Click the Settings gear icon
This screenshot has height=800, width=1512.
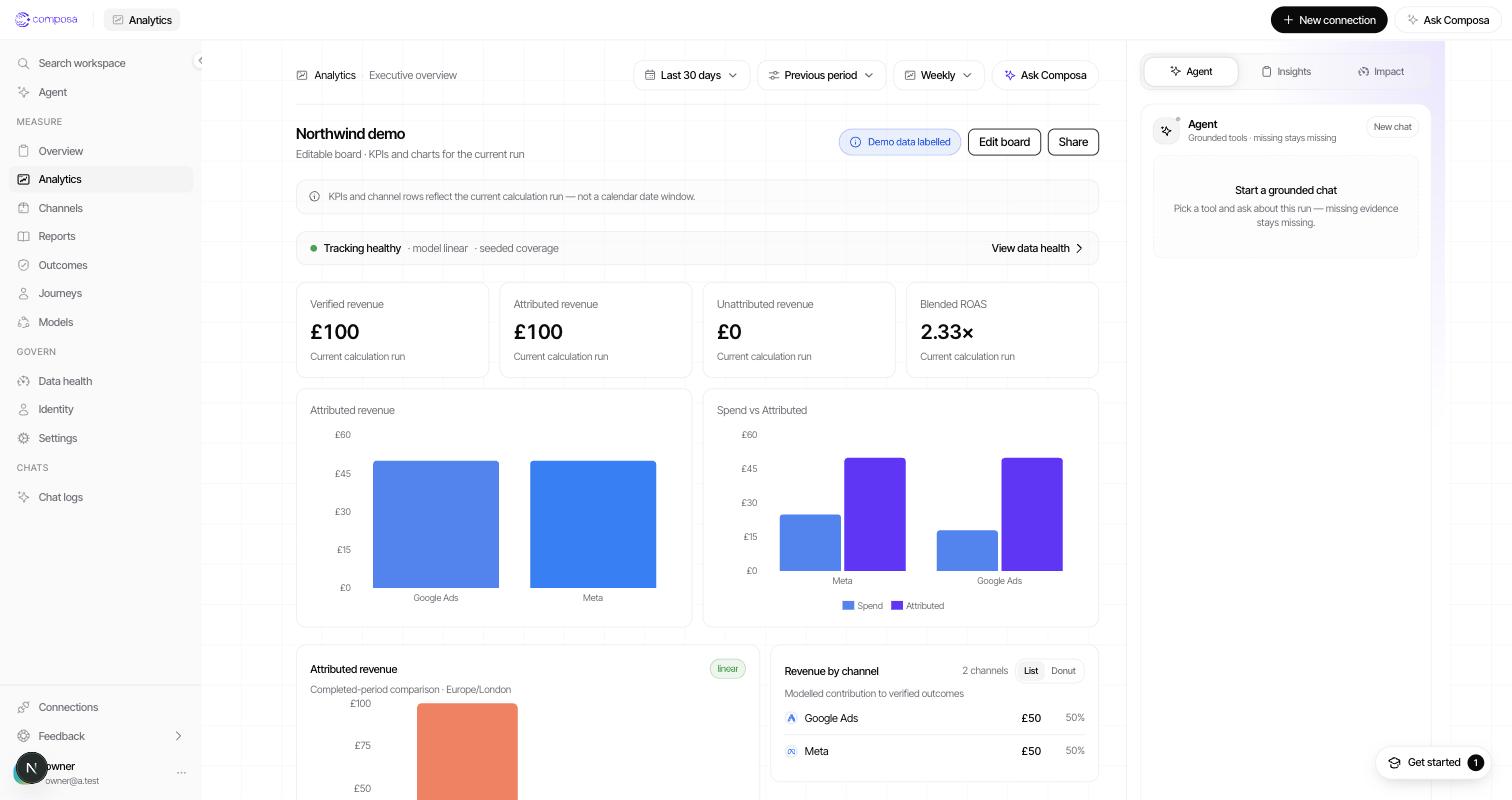pyautogui.click(x=23, y=438)
